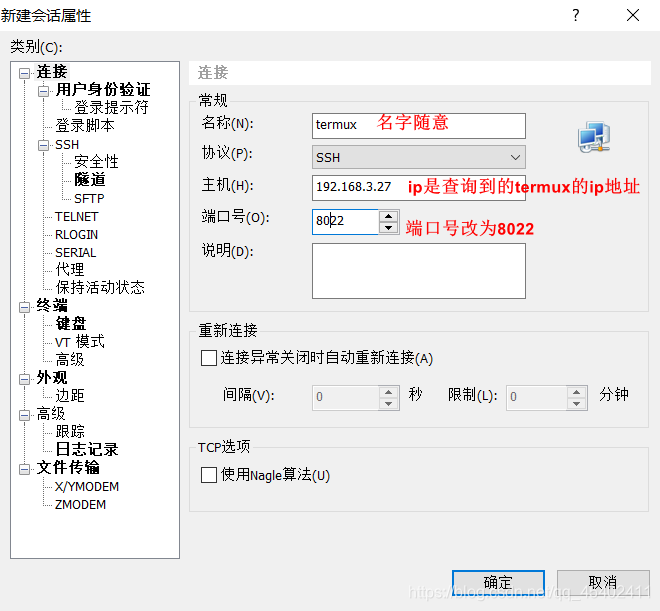Select 高级 category above 跟踪
The height and width of the screenshot is (611, 660).
[51, 414]
